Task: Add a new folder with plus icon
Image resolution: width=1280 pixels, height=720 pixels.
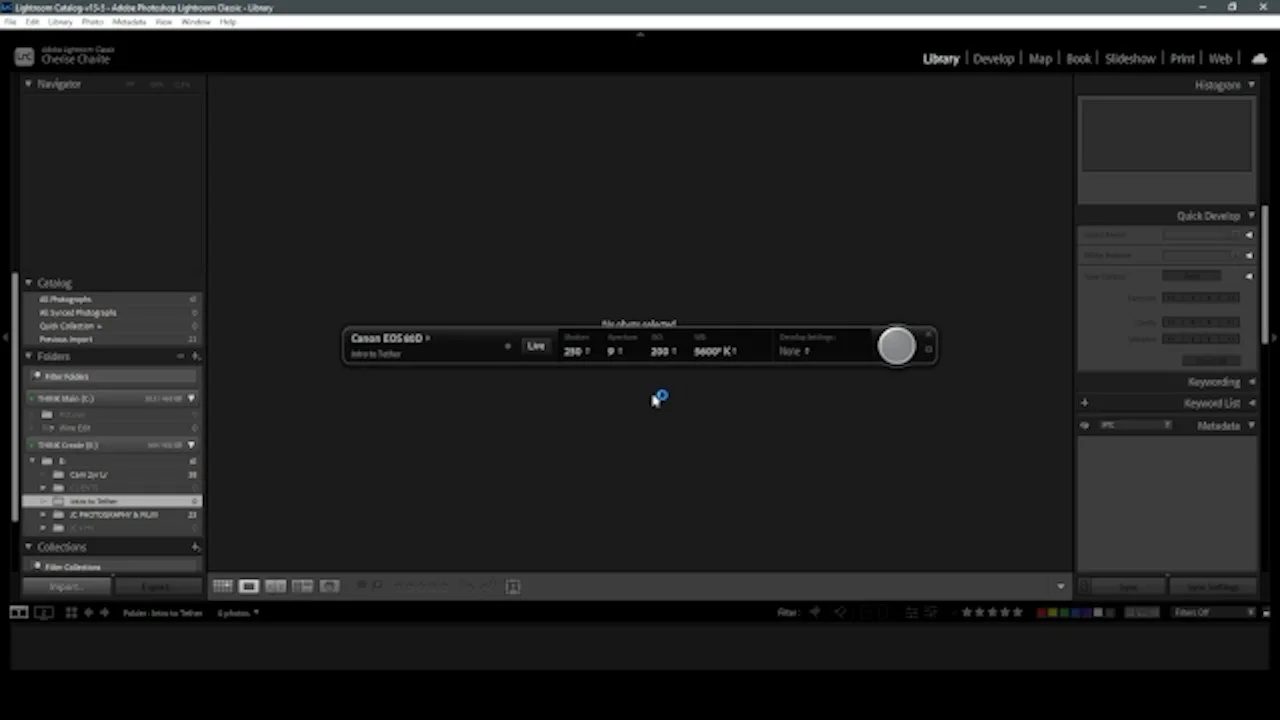Action: click(x=196, y=356)
